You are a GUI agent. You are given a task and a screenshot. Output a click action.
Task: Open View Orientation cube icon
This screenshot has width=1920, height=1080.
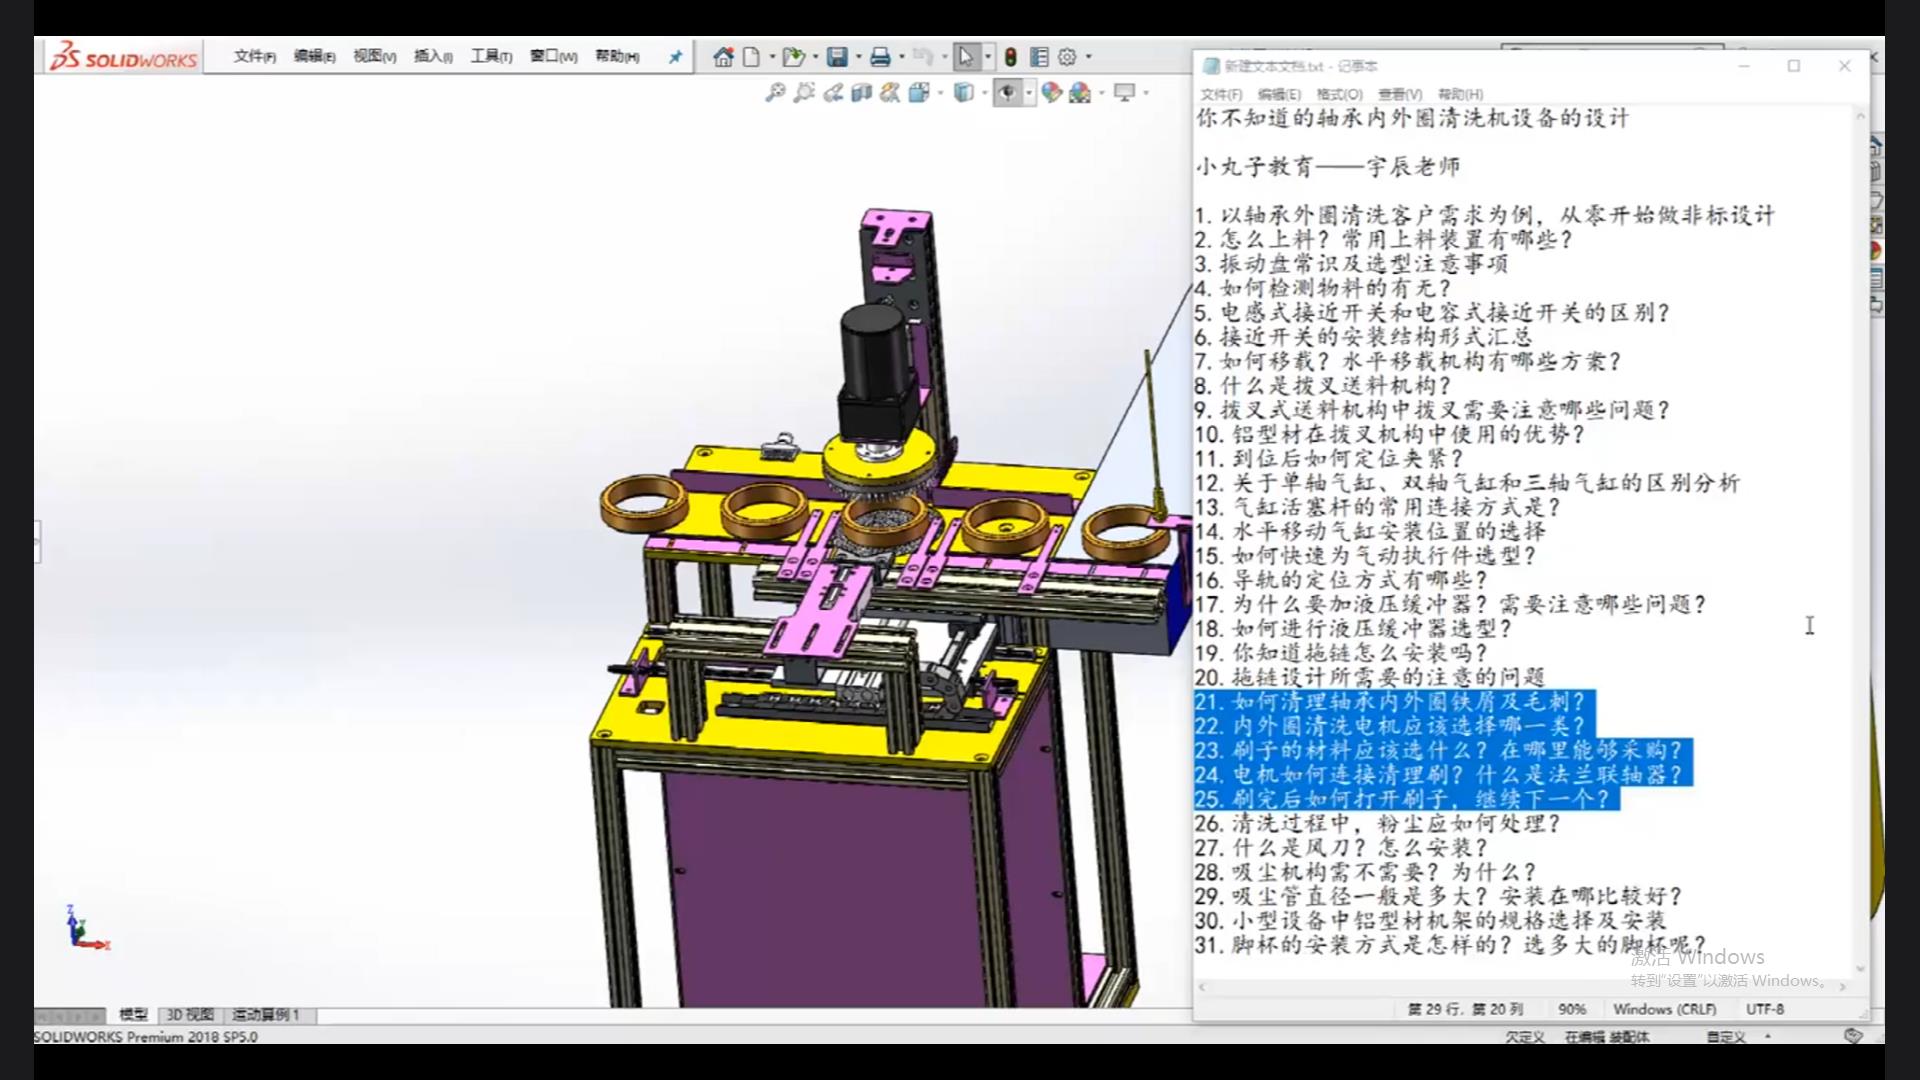(918, 93)
